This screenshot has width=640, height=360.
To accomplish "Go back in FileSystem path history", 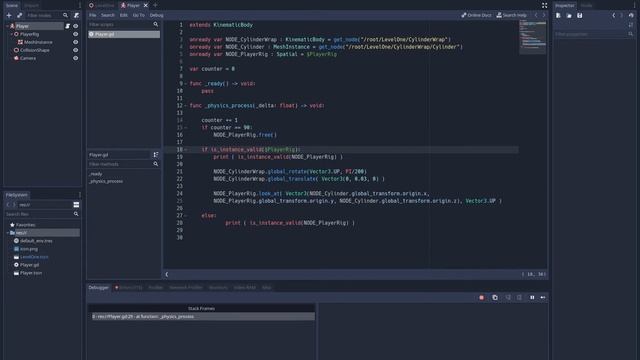I will pyautogui.click(x=8, y=204).
